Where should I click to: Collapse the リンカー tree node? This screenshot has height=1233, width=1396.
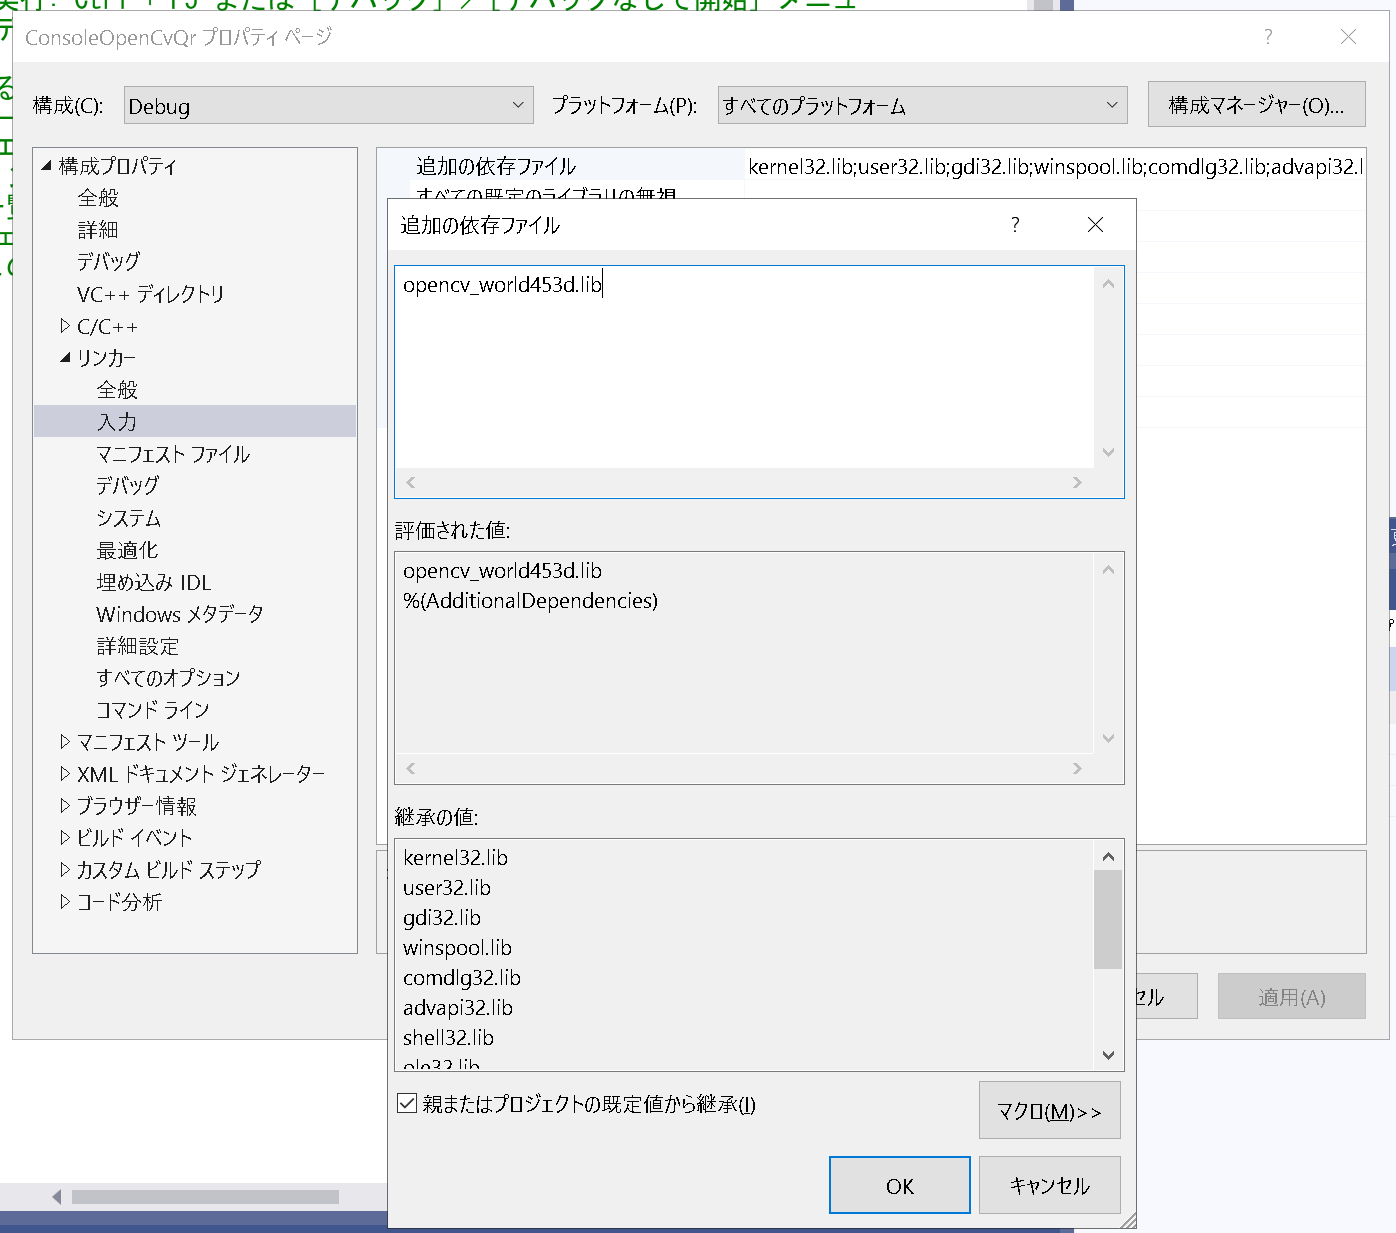[x=65, y=358]
